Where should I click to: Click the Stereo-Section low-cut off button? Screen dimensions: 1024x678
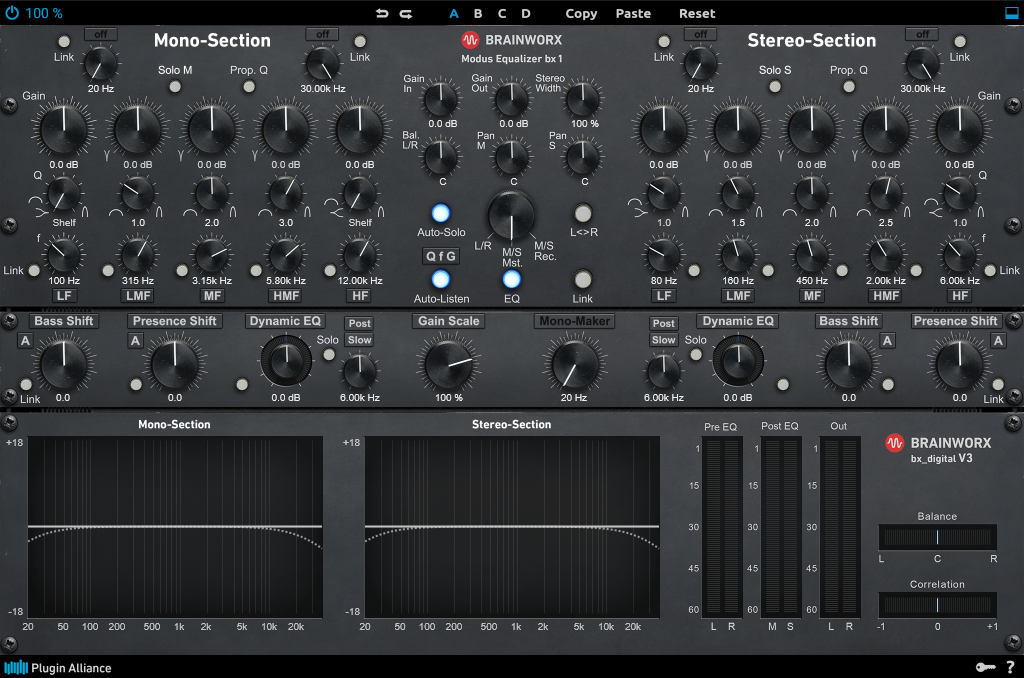click(701, 34)
